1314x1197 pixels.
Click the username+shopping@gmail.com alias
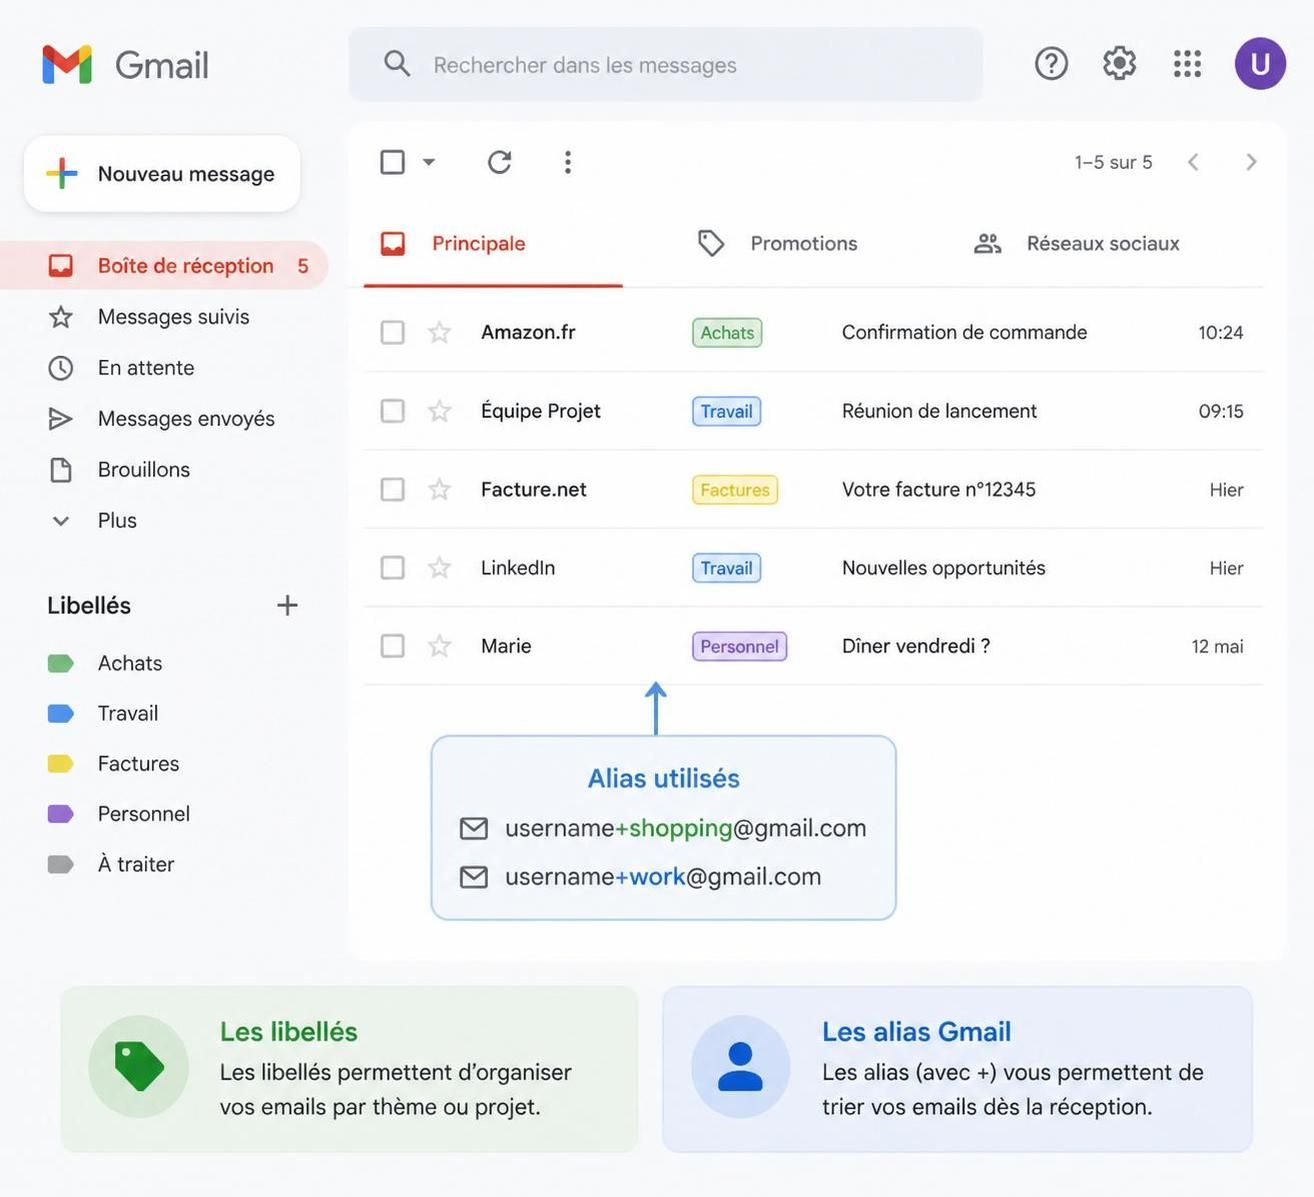pyautogui.click(x=685, y=828)
